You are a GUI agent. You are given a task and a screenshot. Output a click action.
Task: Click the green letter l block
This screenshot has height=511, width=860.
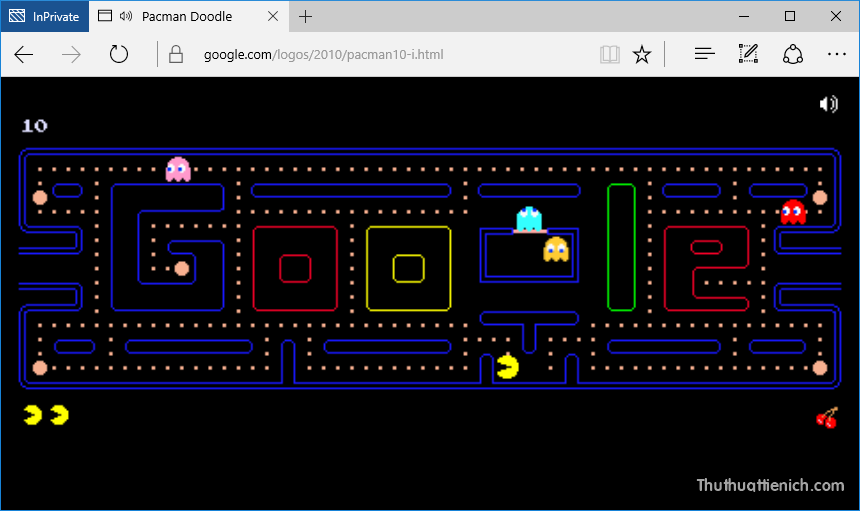(x=621, y=247)
